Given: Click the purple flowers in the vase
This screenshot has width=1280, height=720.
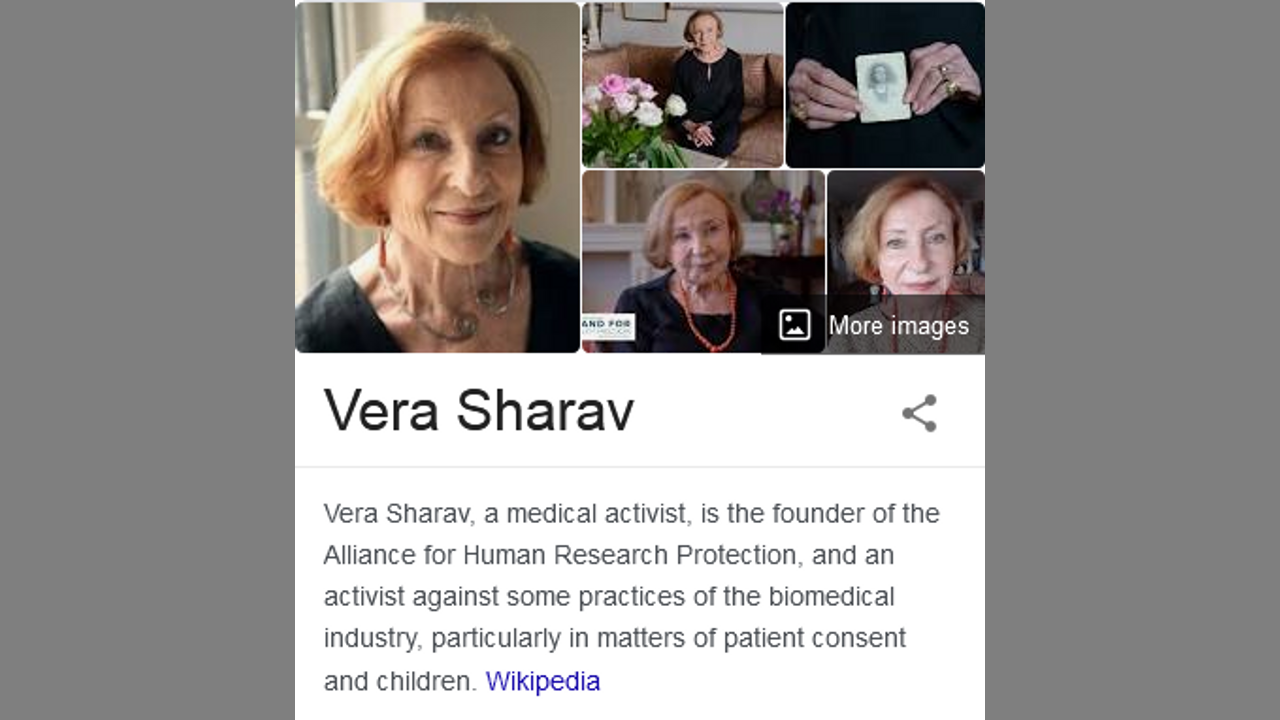Looking at the screenshot, I should (779, 205).
